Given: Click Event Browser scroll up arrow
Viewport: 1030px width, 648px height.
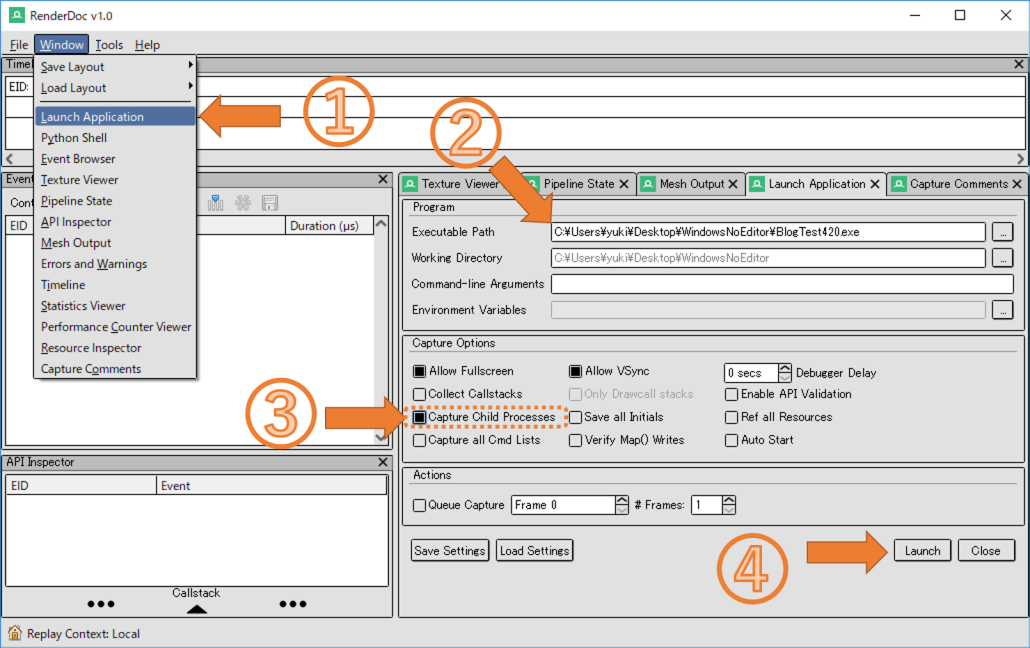Looking at the screenshot, I should tap(380, 225).
